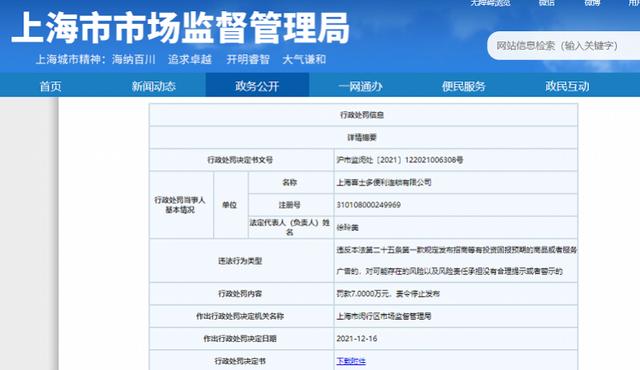Click the 详情摘要 table row
The width and height of the screenshot is (640, 370).
pyautogui.click(x=363, y=137)
